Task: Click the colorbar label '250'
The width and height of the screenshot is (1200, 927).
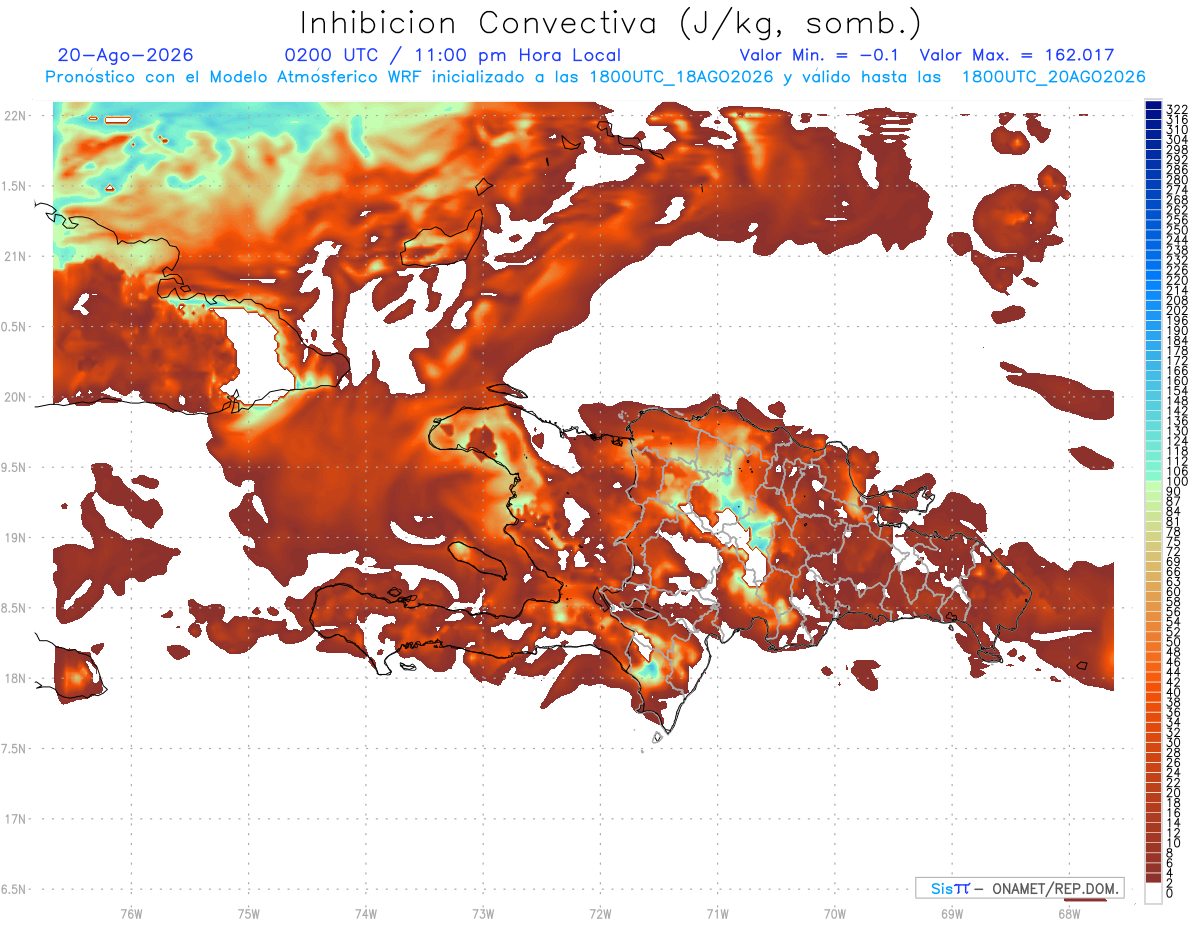Action: 1178,230
